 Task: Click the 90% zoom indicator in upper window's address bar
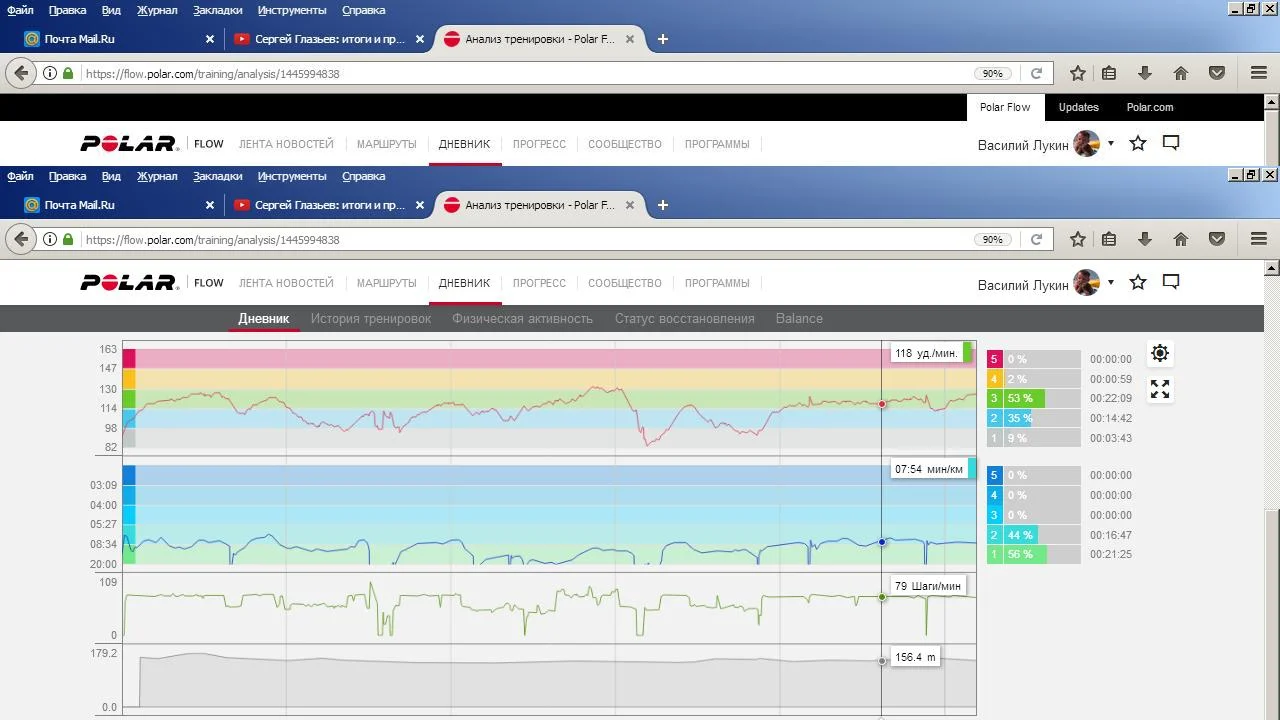992,74
